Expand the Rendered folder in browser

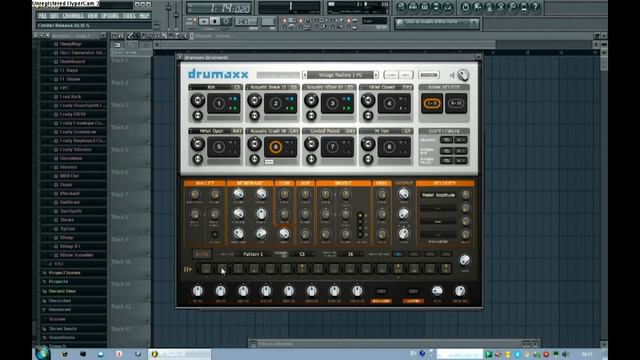60,310
